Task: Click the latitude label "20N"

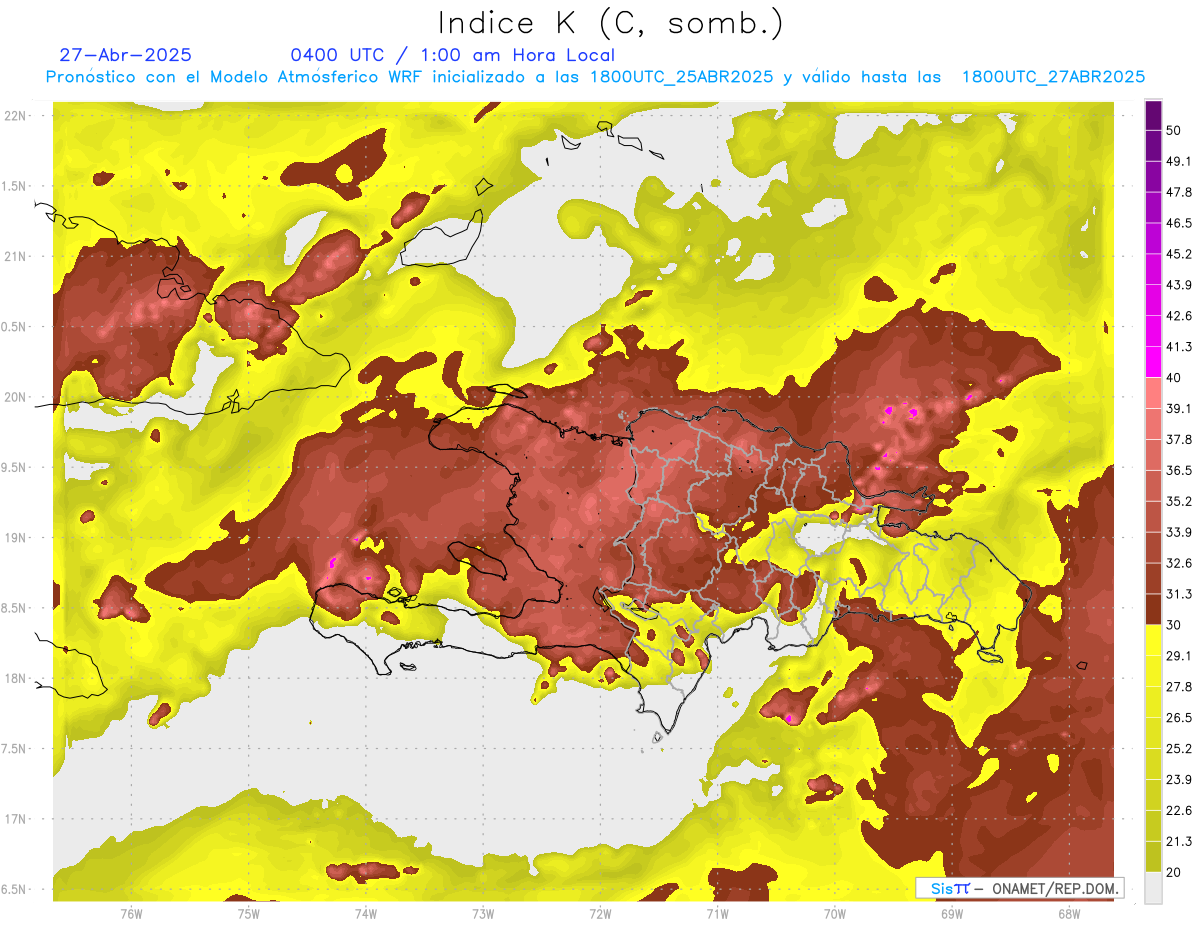Action: (x=16, y=397)
